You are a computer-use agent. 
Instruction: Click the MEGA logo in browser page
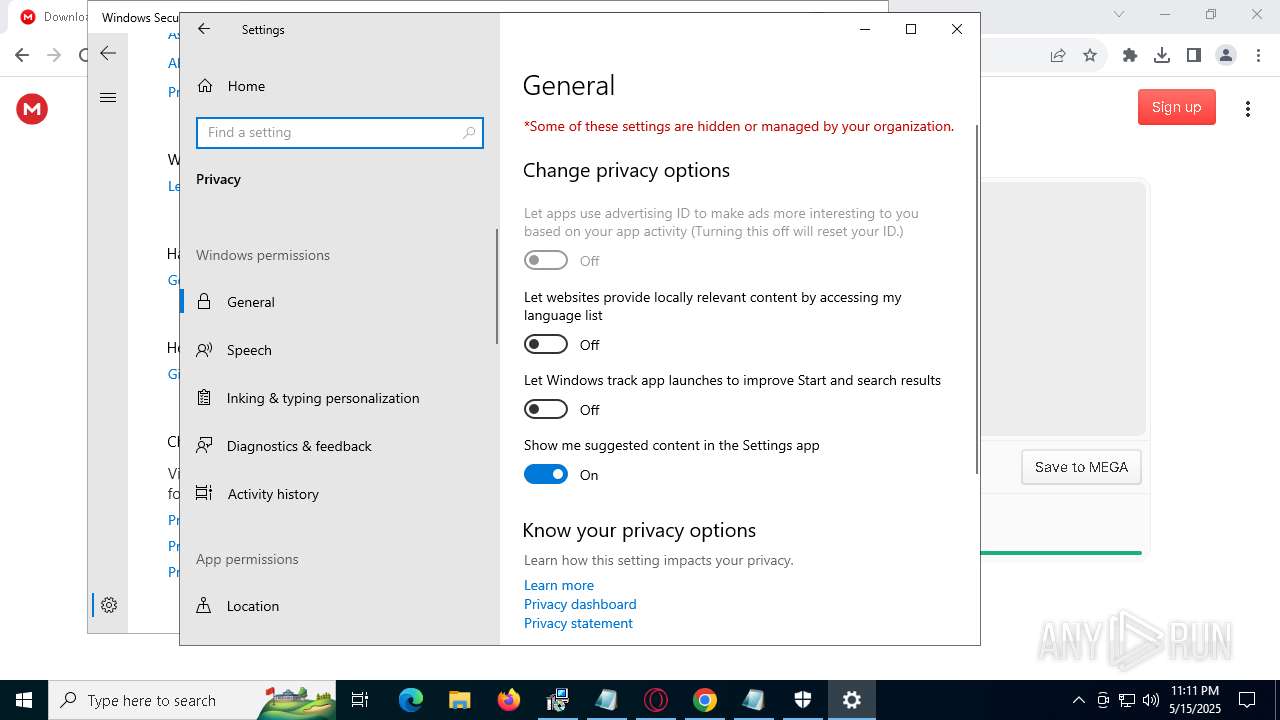pos(32,108)
